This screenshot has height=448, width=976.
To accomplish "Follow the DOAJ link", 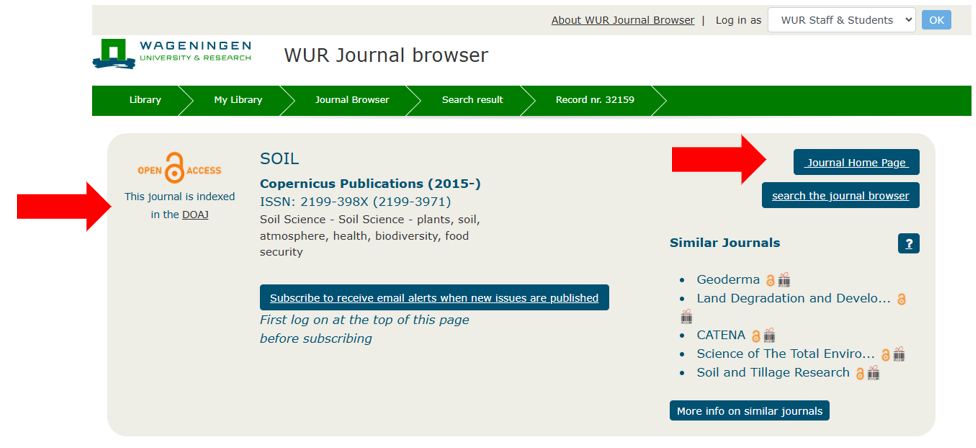I will pyautogui.click(x=195, y=215).
